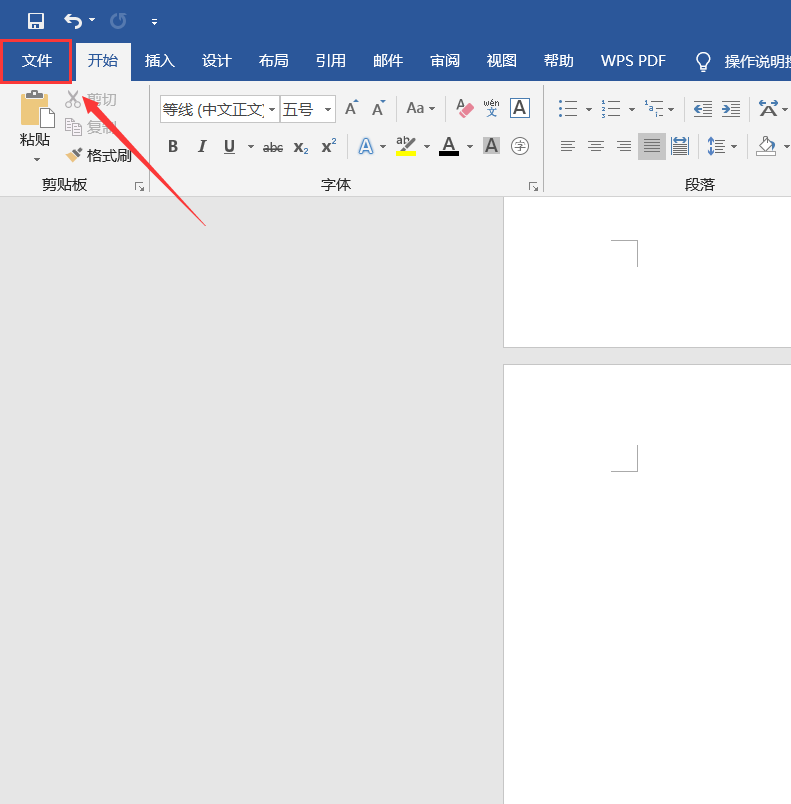The width and height of the screenshot is (791, 804).
Task: Click the Clear All Formatting eraser icon
Action: tap(464, 108)
